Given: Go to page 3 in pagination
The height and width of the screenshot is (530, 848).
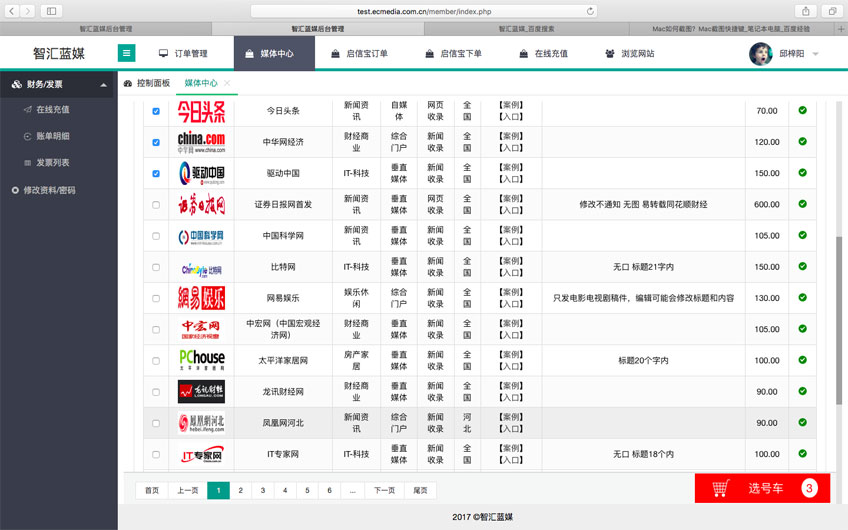Looking at the screenshot, I should (x=263, y=491).
